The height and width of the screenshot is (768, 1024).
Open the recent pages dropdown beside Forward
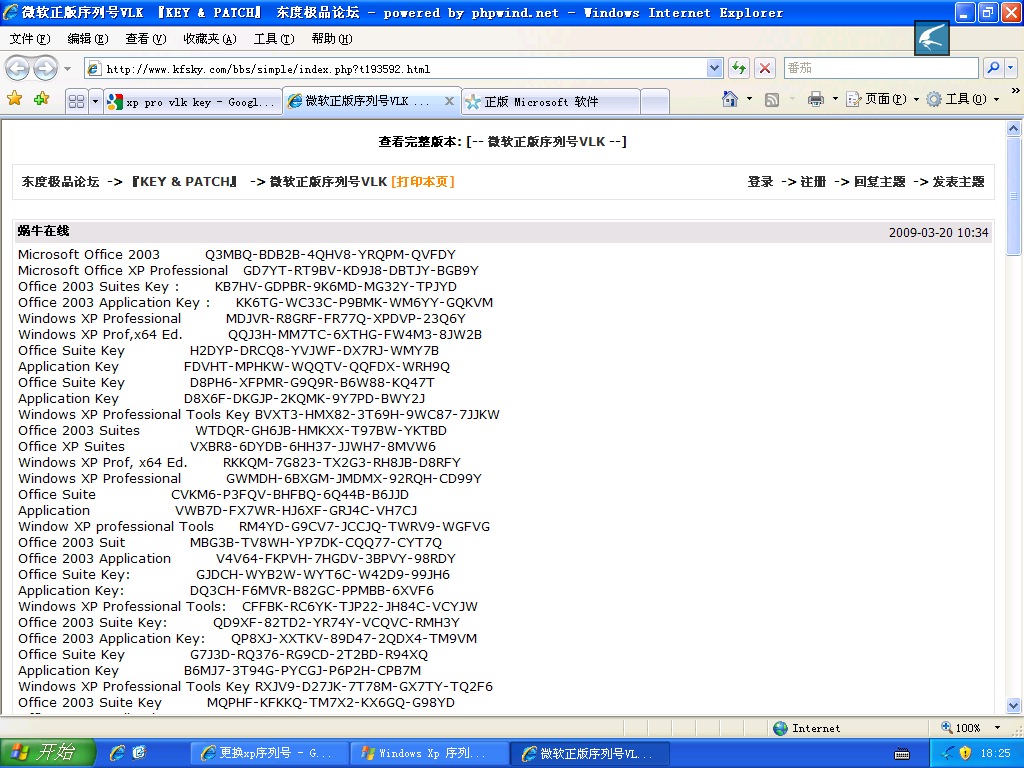coord(67,68)
